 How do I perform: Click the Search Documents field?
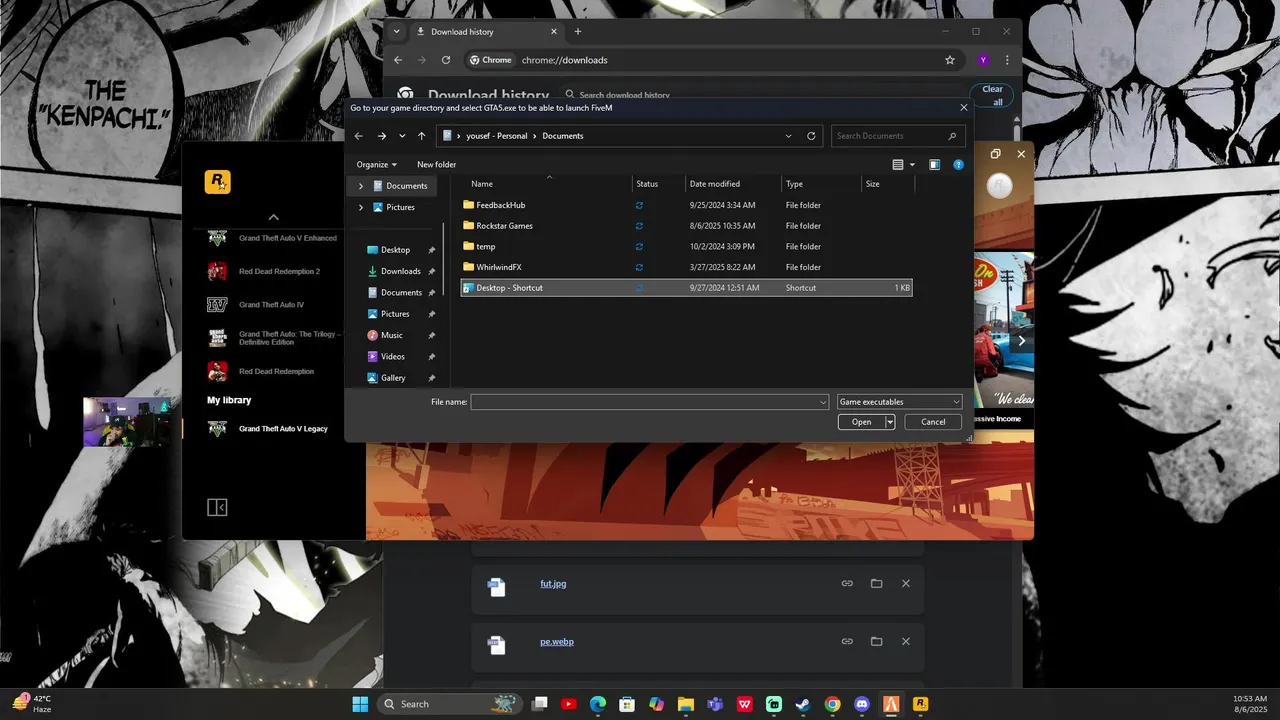point(899,136)
